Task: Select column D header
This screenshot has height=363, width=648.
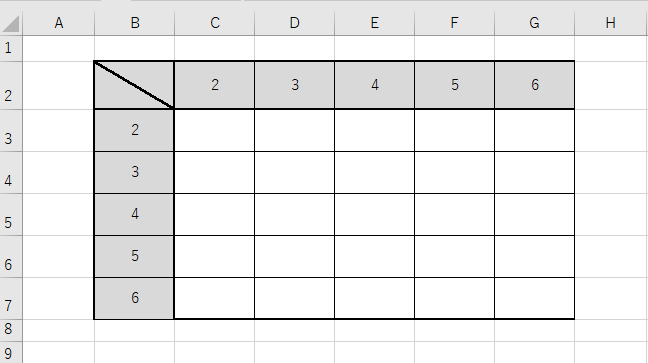Action: coord(295,23)
